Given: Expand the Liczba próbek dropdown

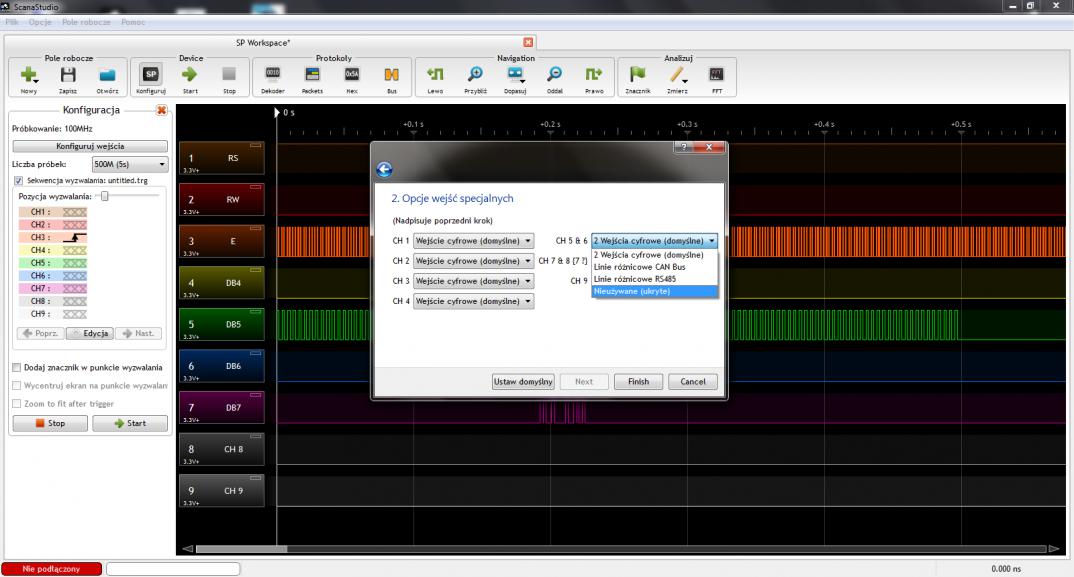Looking at the screenshot, I should coord(129,164).
